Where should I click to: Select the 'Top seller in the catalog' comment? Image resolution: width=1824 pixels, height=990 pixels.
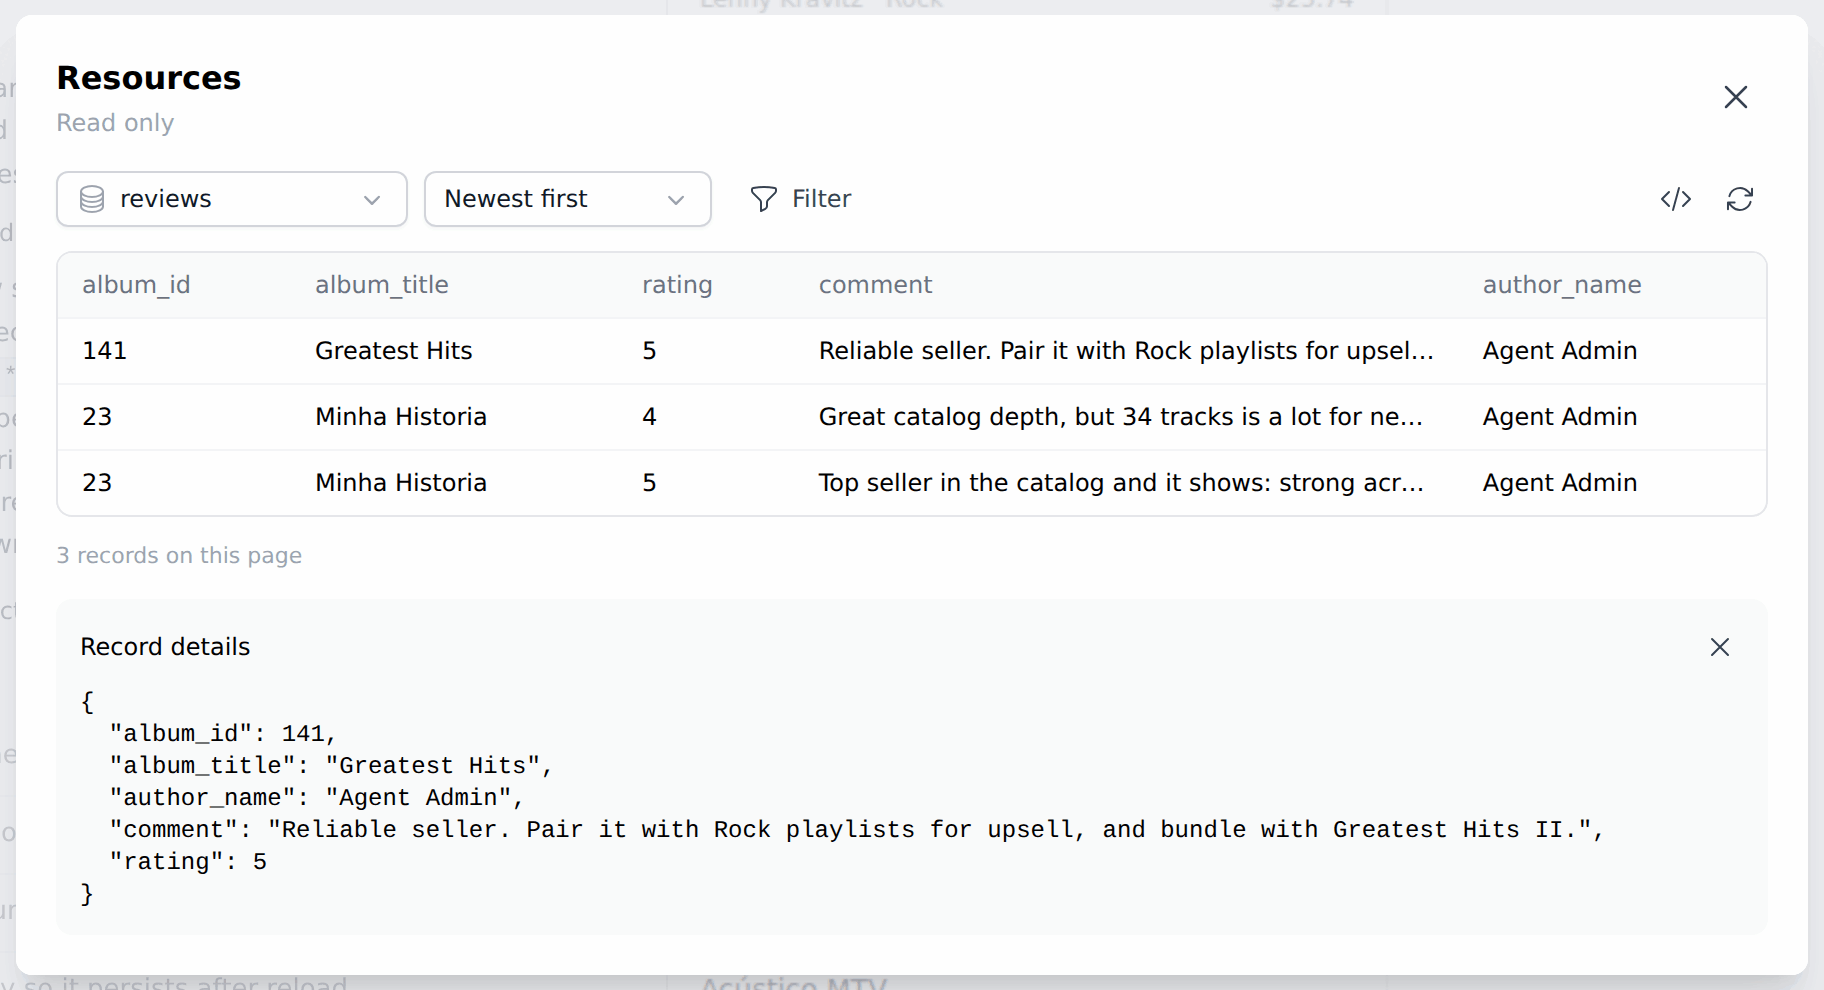(x=1120, y=483)
